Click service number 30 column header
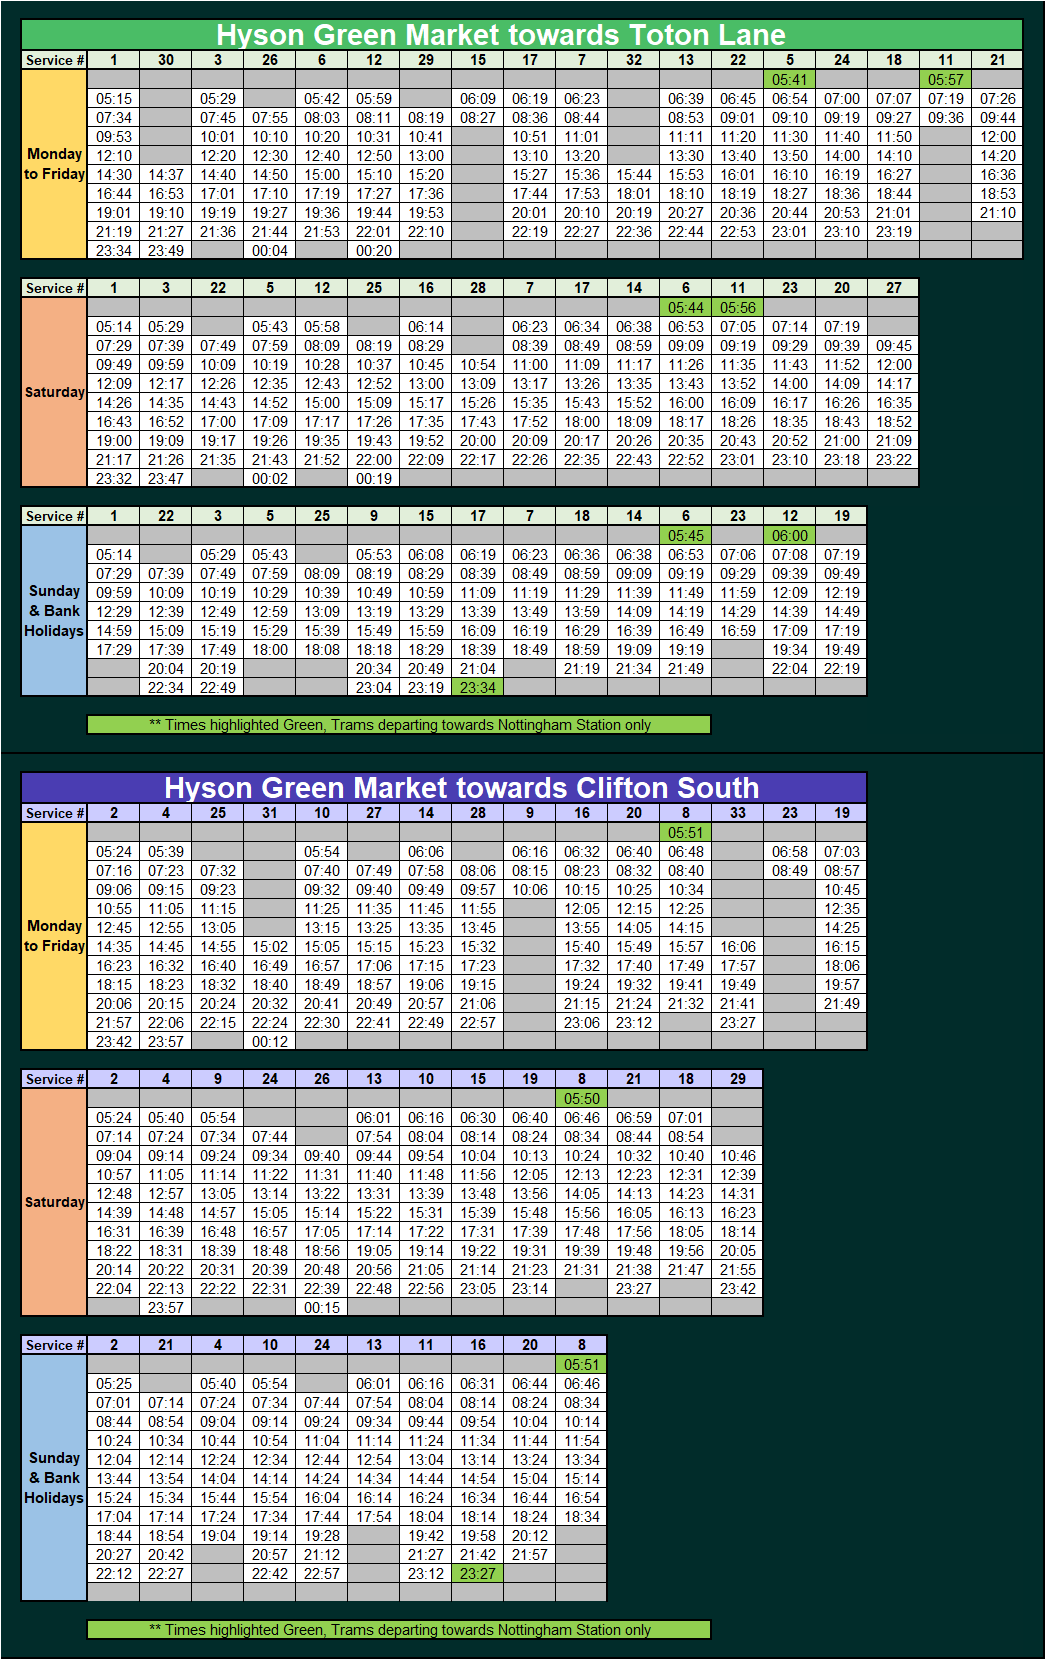 point(166,60)
